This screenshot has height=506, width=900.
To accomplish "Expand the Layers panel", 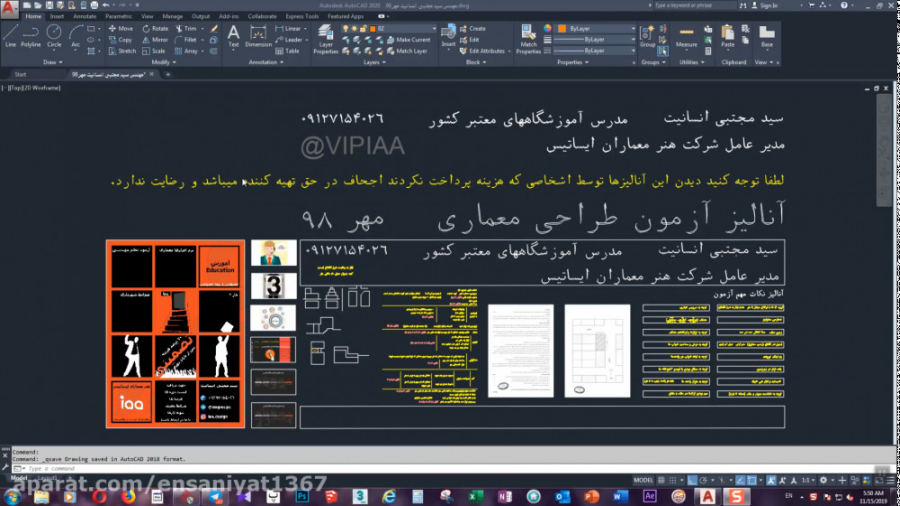I will [x=374, y=62].
